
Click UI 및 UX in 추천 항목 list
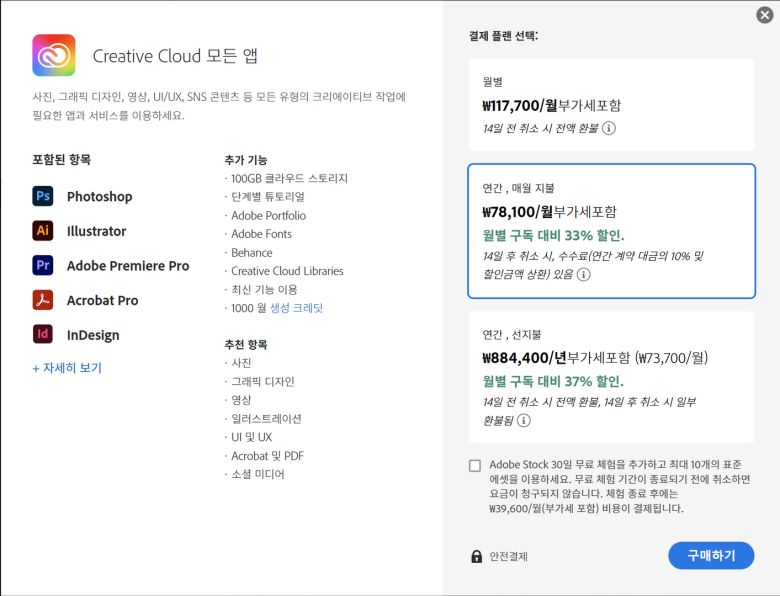252,437
